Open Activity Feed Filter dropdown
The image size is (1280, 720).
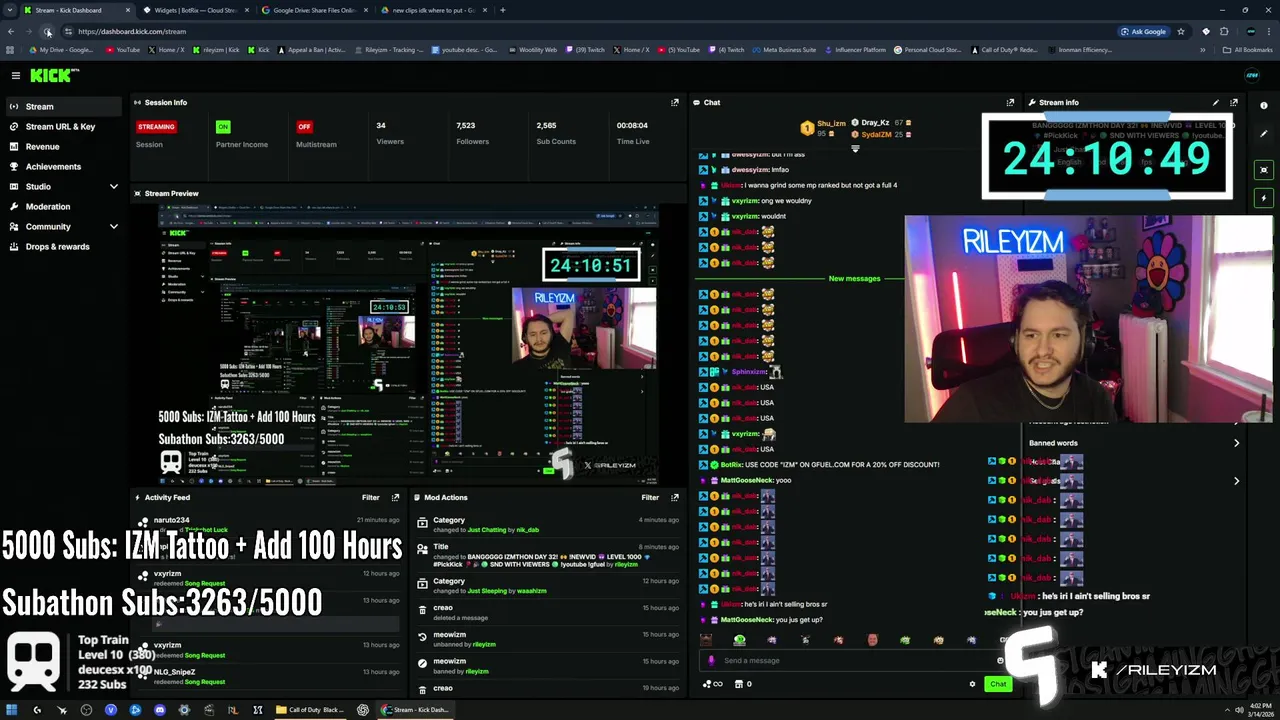coord(370,497)
